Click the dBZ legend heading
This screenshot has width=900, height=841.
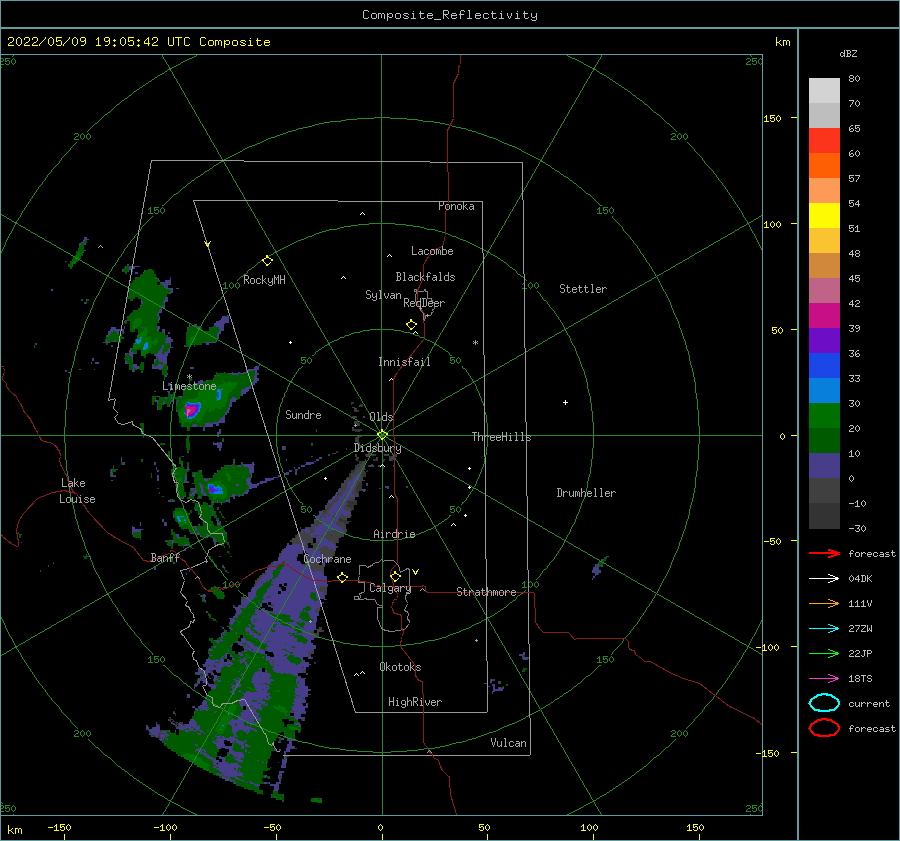coord(848,53)
